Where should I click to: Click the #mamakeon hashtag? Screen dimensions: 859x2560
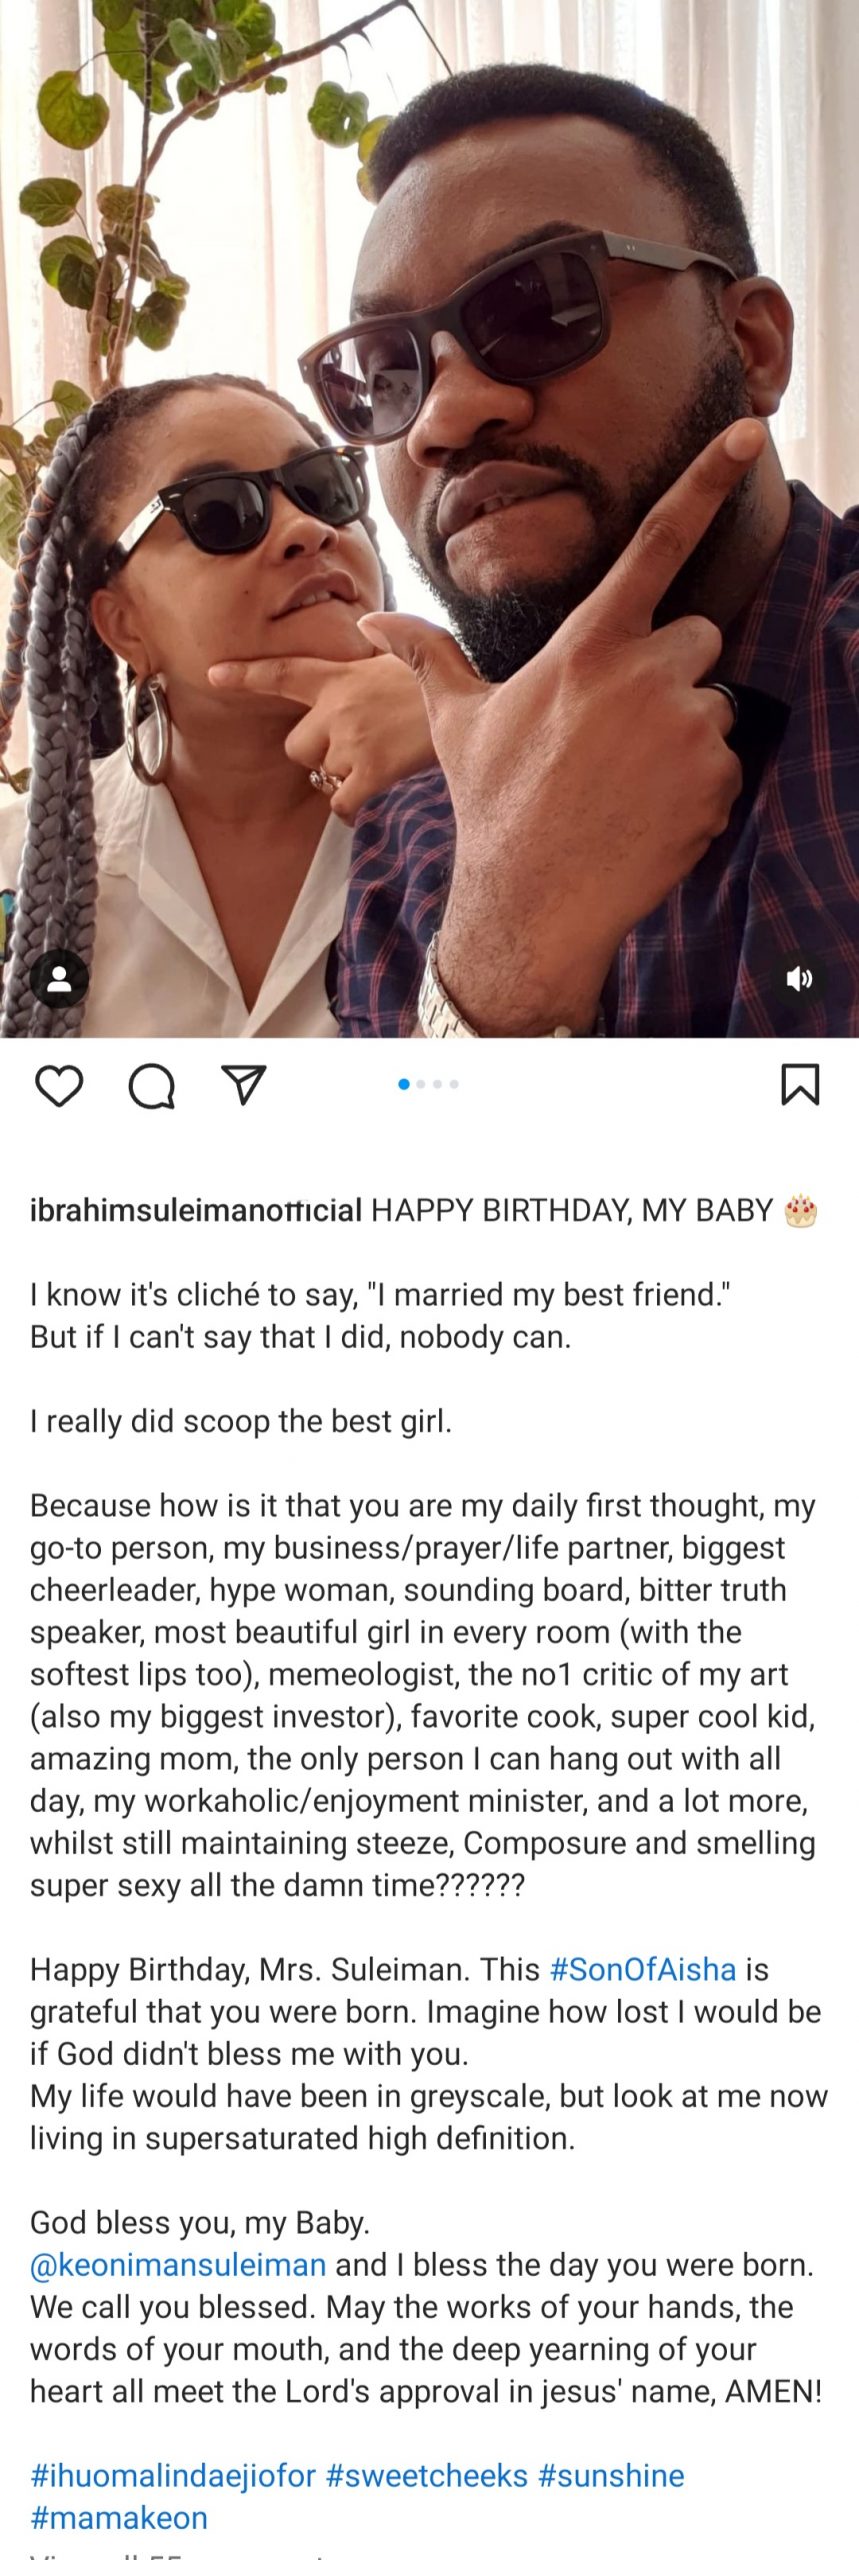click(119, 2517)
